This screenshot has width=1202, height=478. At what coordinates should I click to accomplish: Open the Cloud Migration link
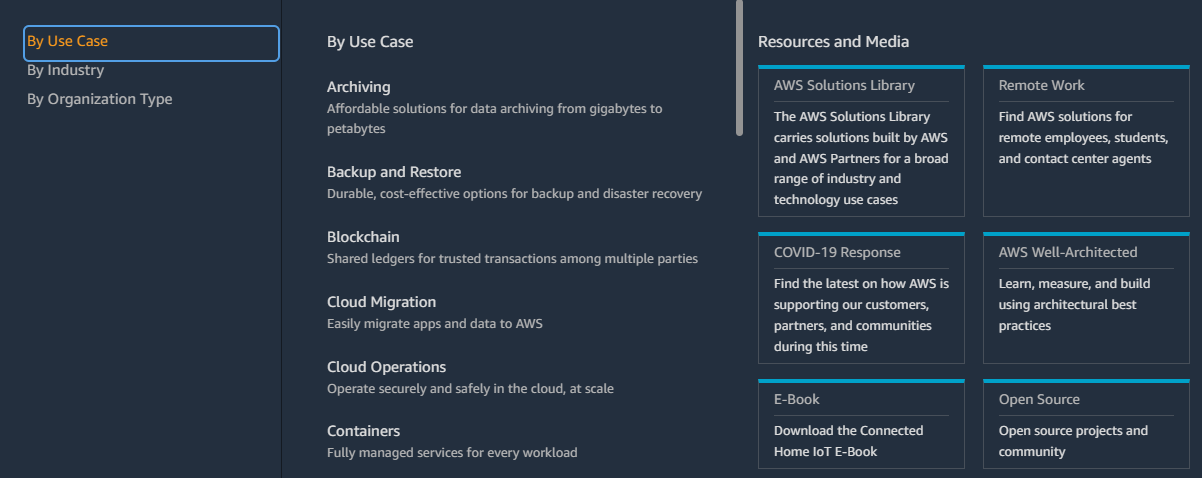click(381, 302)
